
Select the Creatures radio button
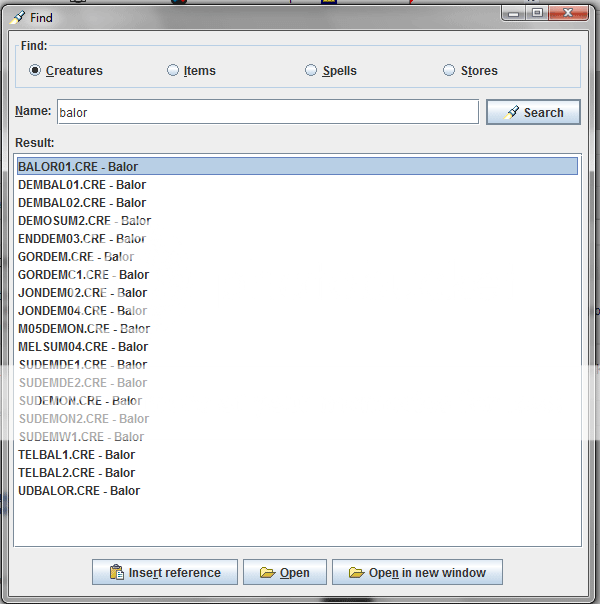tap(36, 71)
